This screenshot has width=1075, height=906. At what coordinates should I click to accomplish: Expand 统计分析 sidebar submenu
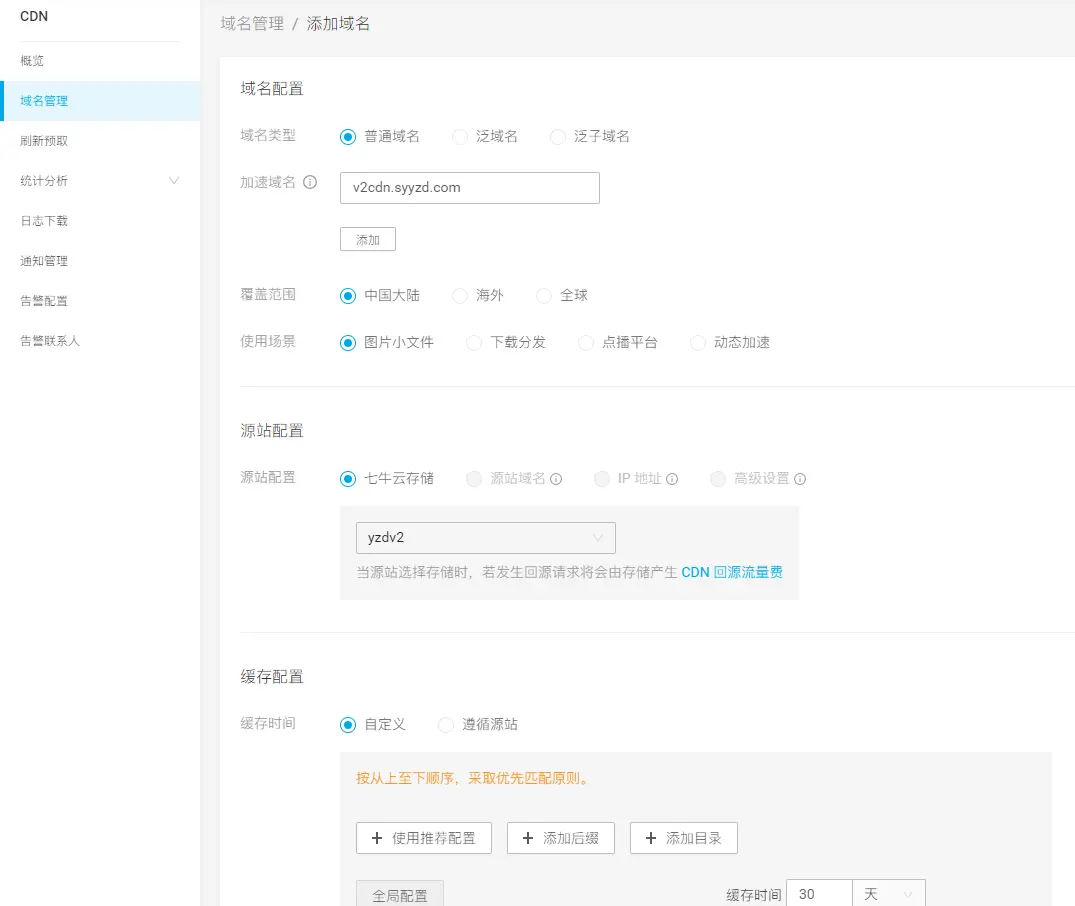174,181
